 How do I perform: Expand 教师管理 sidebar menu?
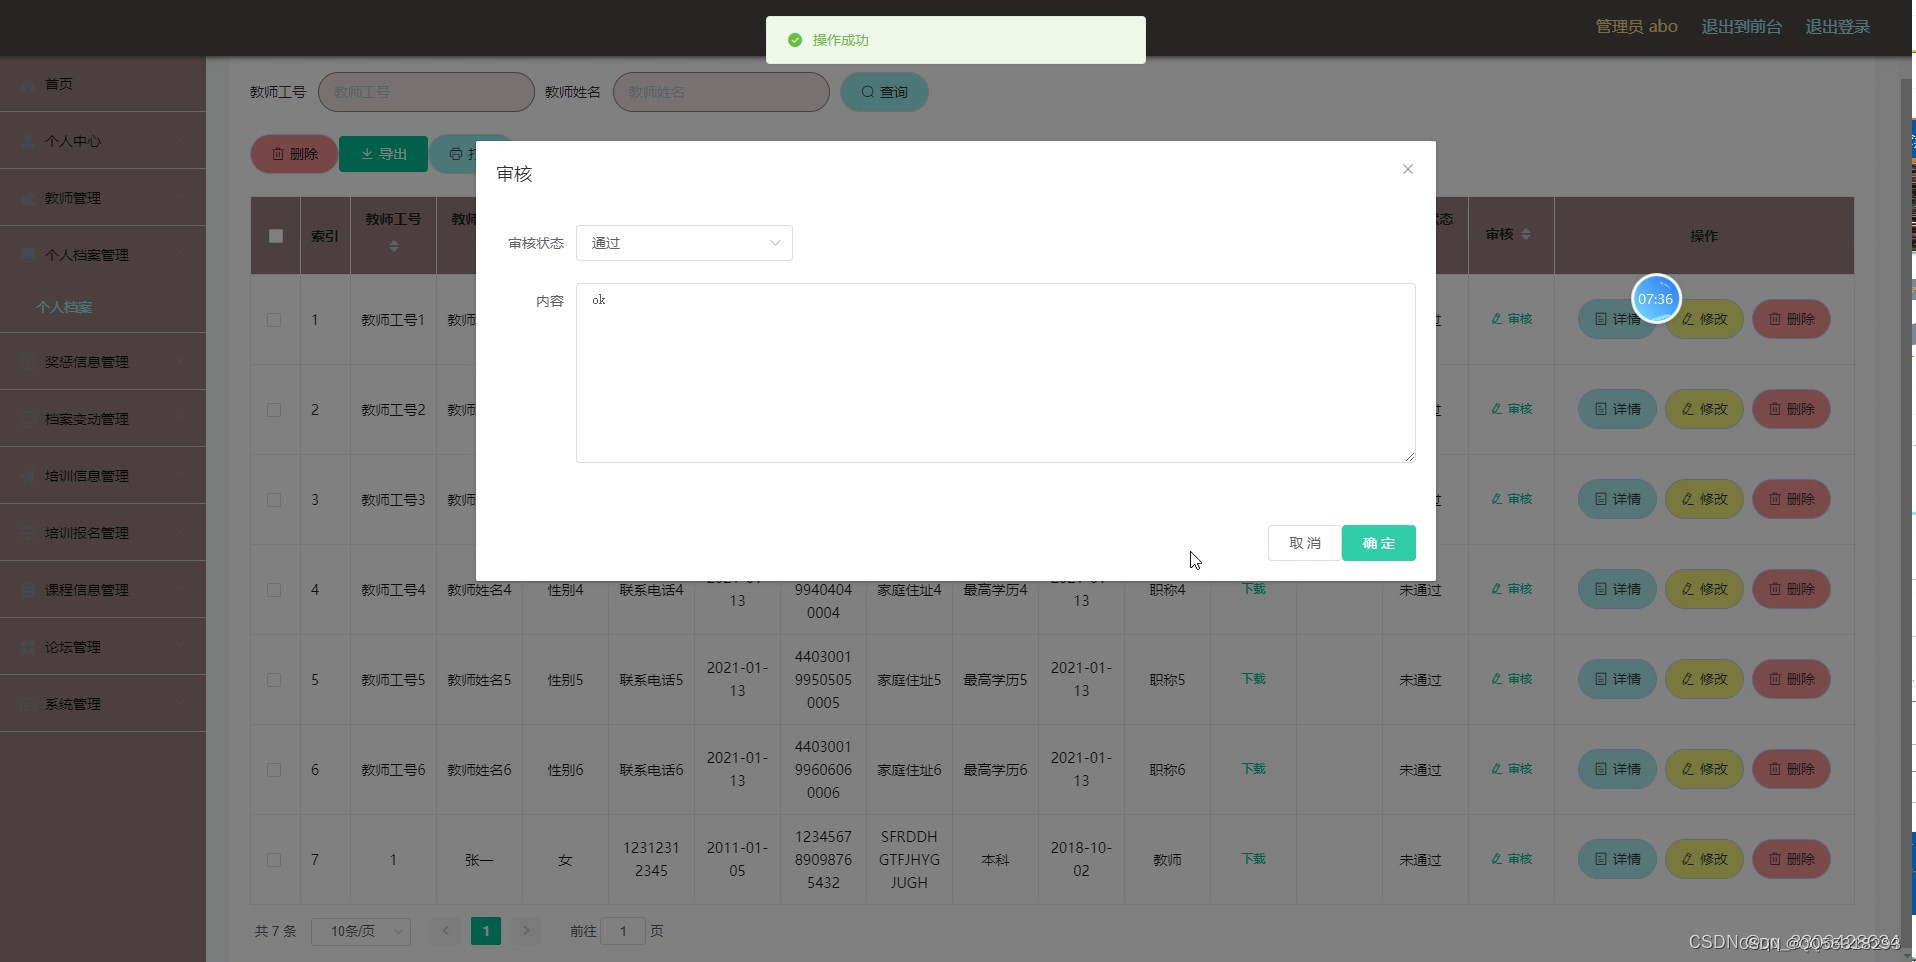point(103,198)
